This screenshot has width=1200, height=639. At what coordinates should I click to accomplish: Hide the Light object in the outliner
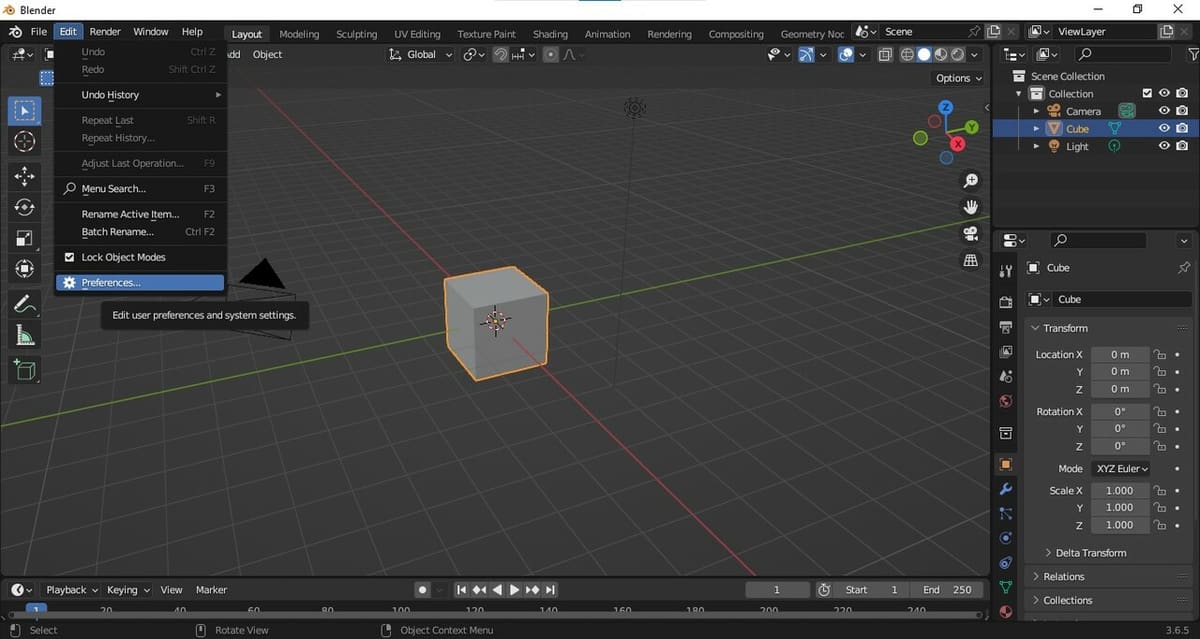click(1163, 146)
